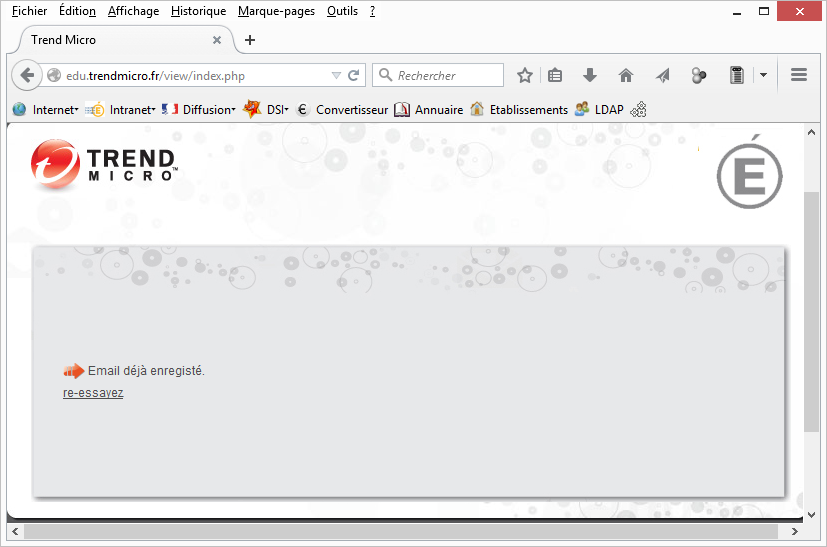This screenshot has height=547, width=827.
Task: Open a new tab with plus button
Action: (250, 40)
